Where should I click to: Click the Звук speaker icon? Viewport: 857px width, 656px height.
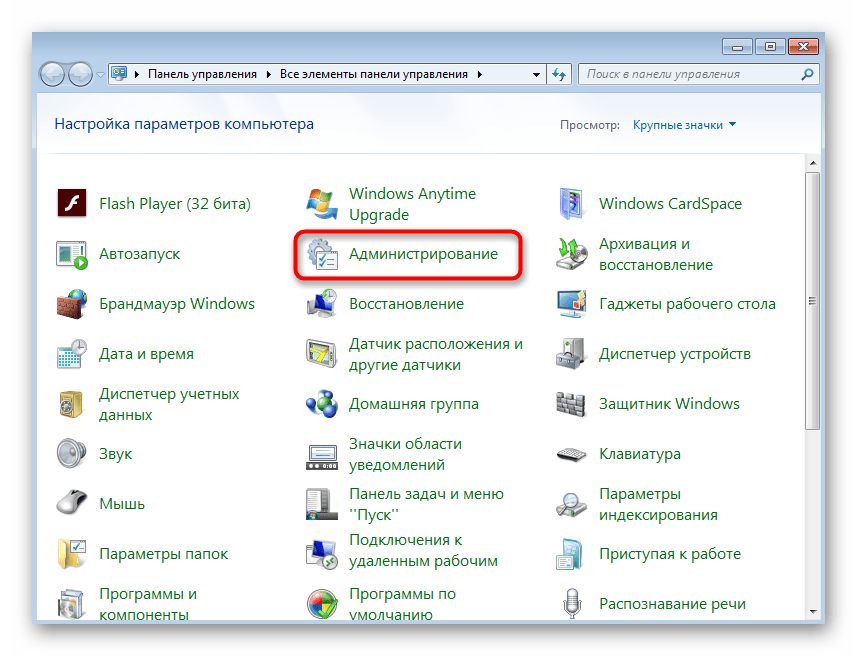coord(72,454)
